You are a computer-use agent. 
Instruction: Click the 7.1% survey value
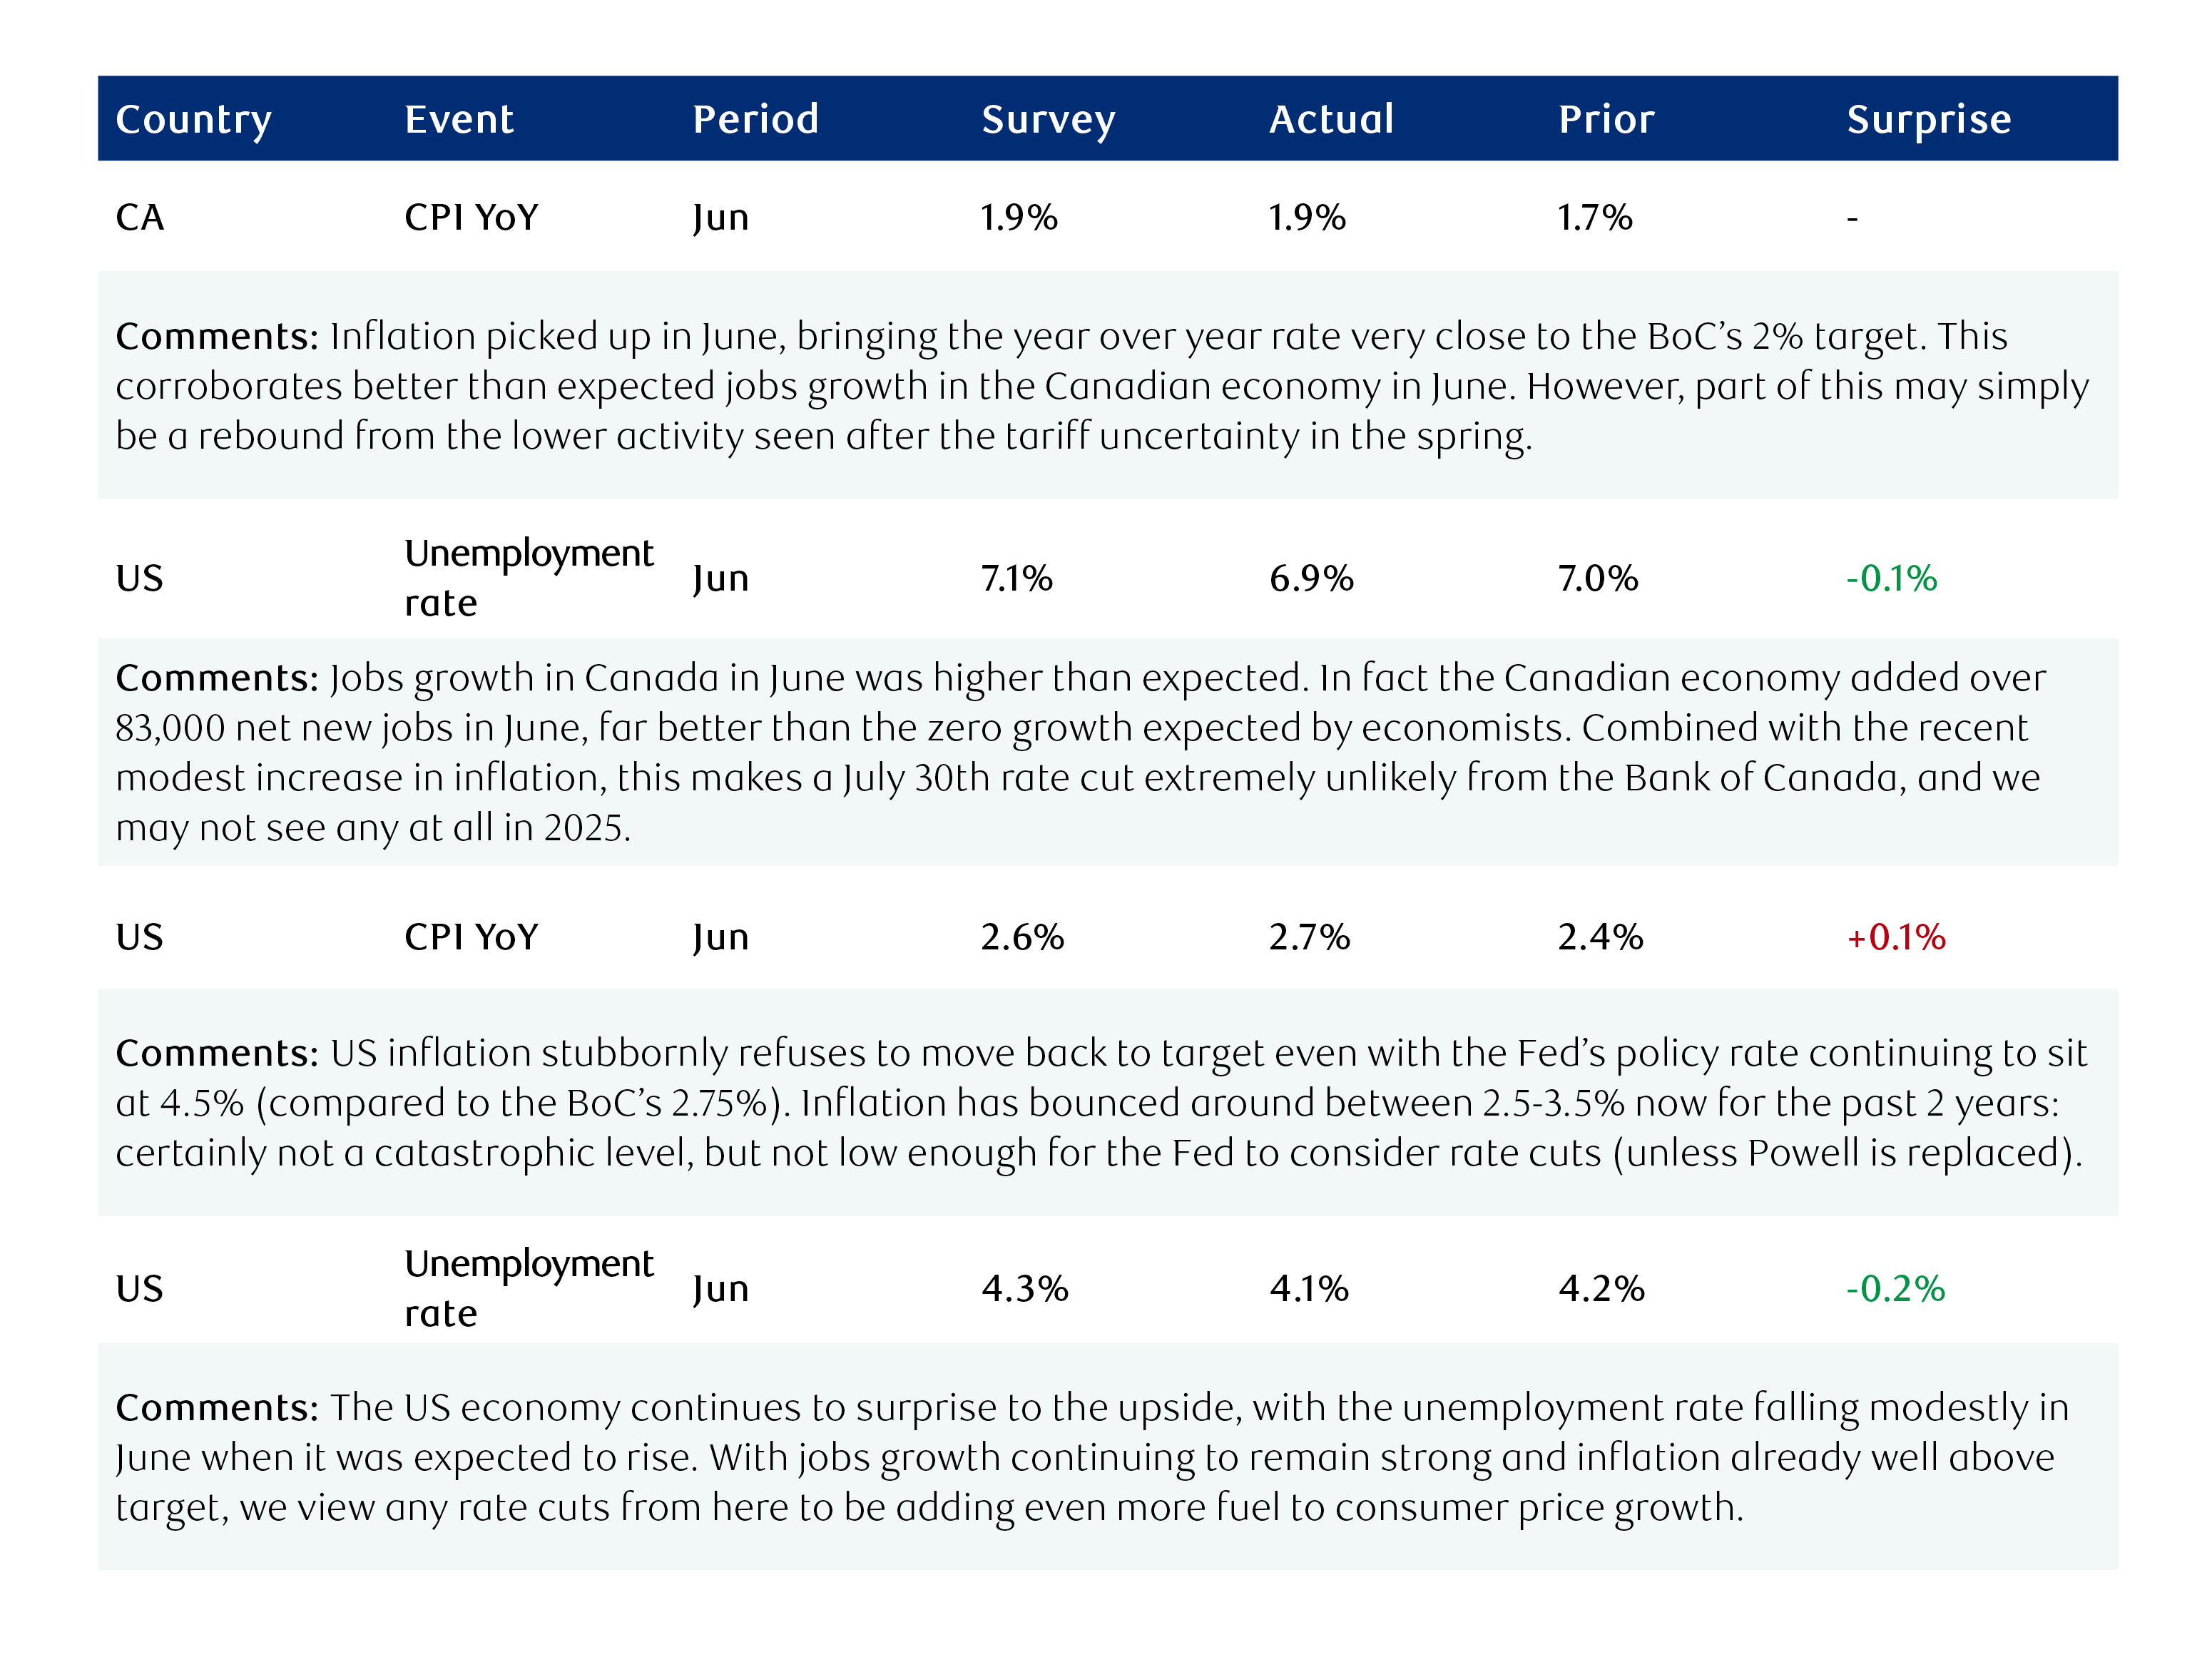(1016, 579)
